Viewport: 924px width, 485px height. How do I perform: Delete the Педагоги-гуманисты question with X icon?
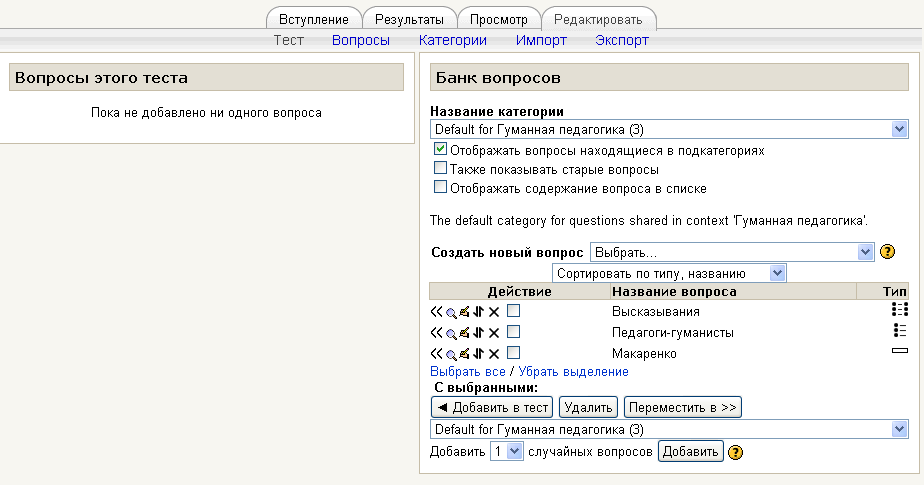(x=493, y=332)
